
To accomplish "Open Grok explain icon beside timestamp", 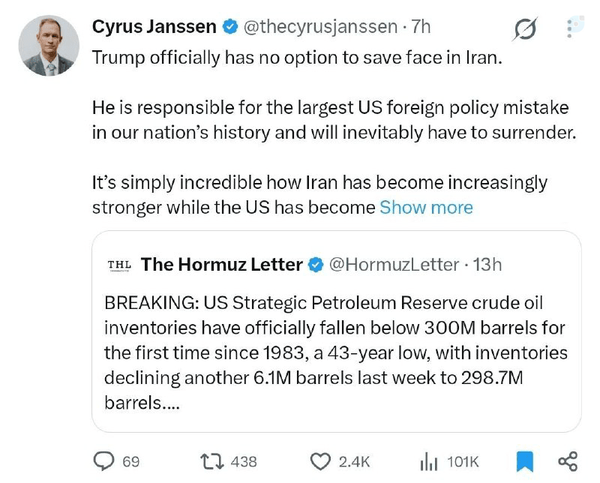I will pyautogui.click(x=525, y=29).
